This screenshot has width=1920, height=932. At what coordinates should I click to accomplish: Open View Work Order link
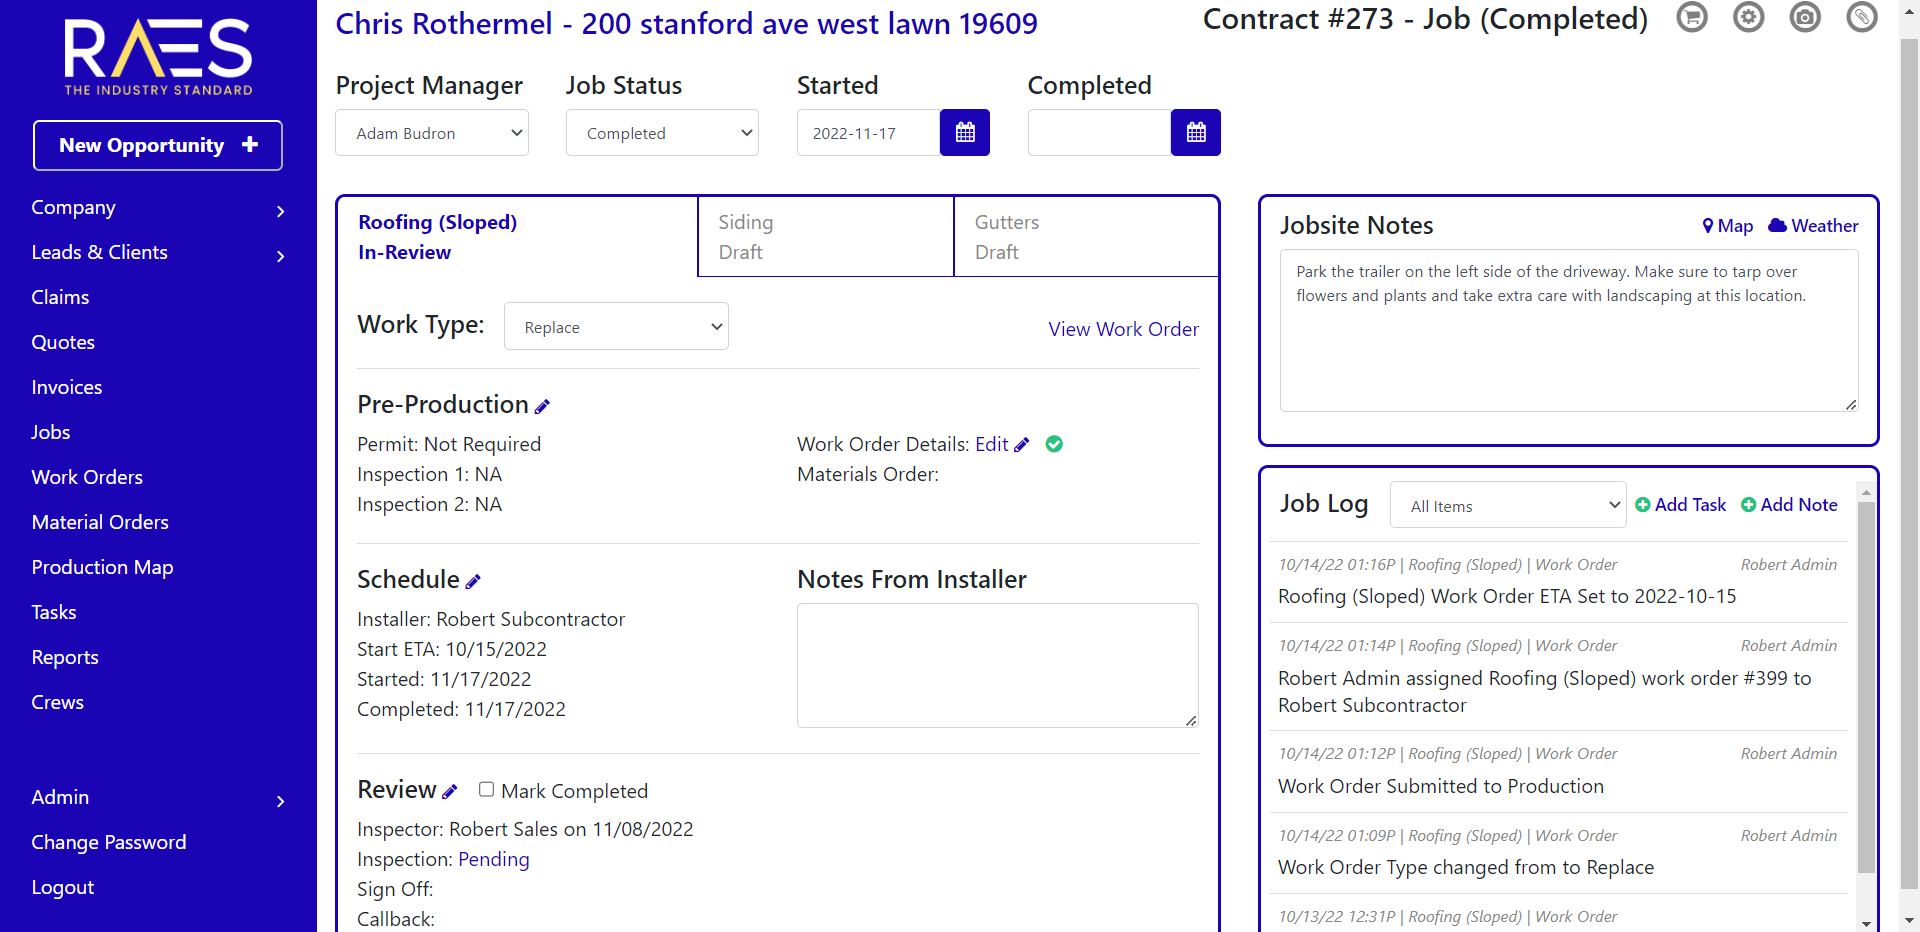(x=1123, y=329)
